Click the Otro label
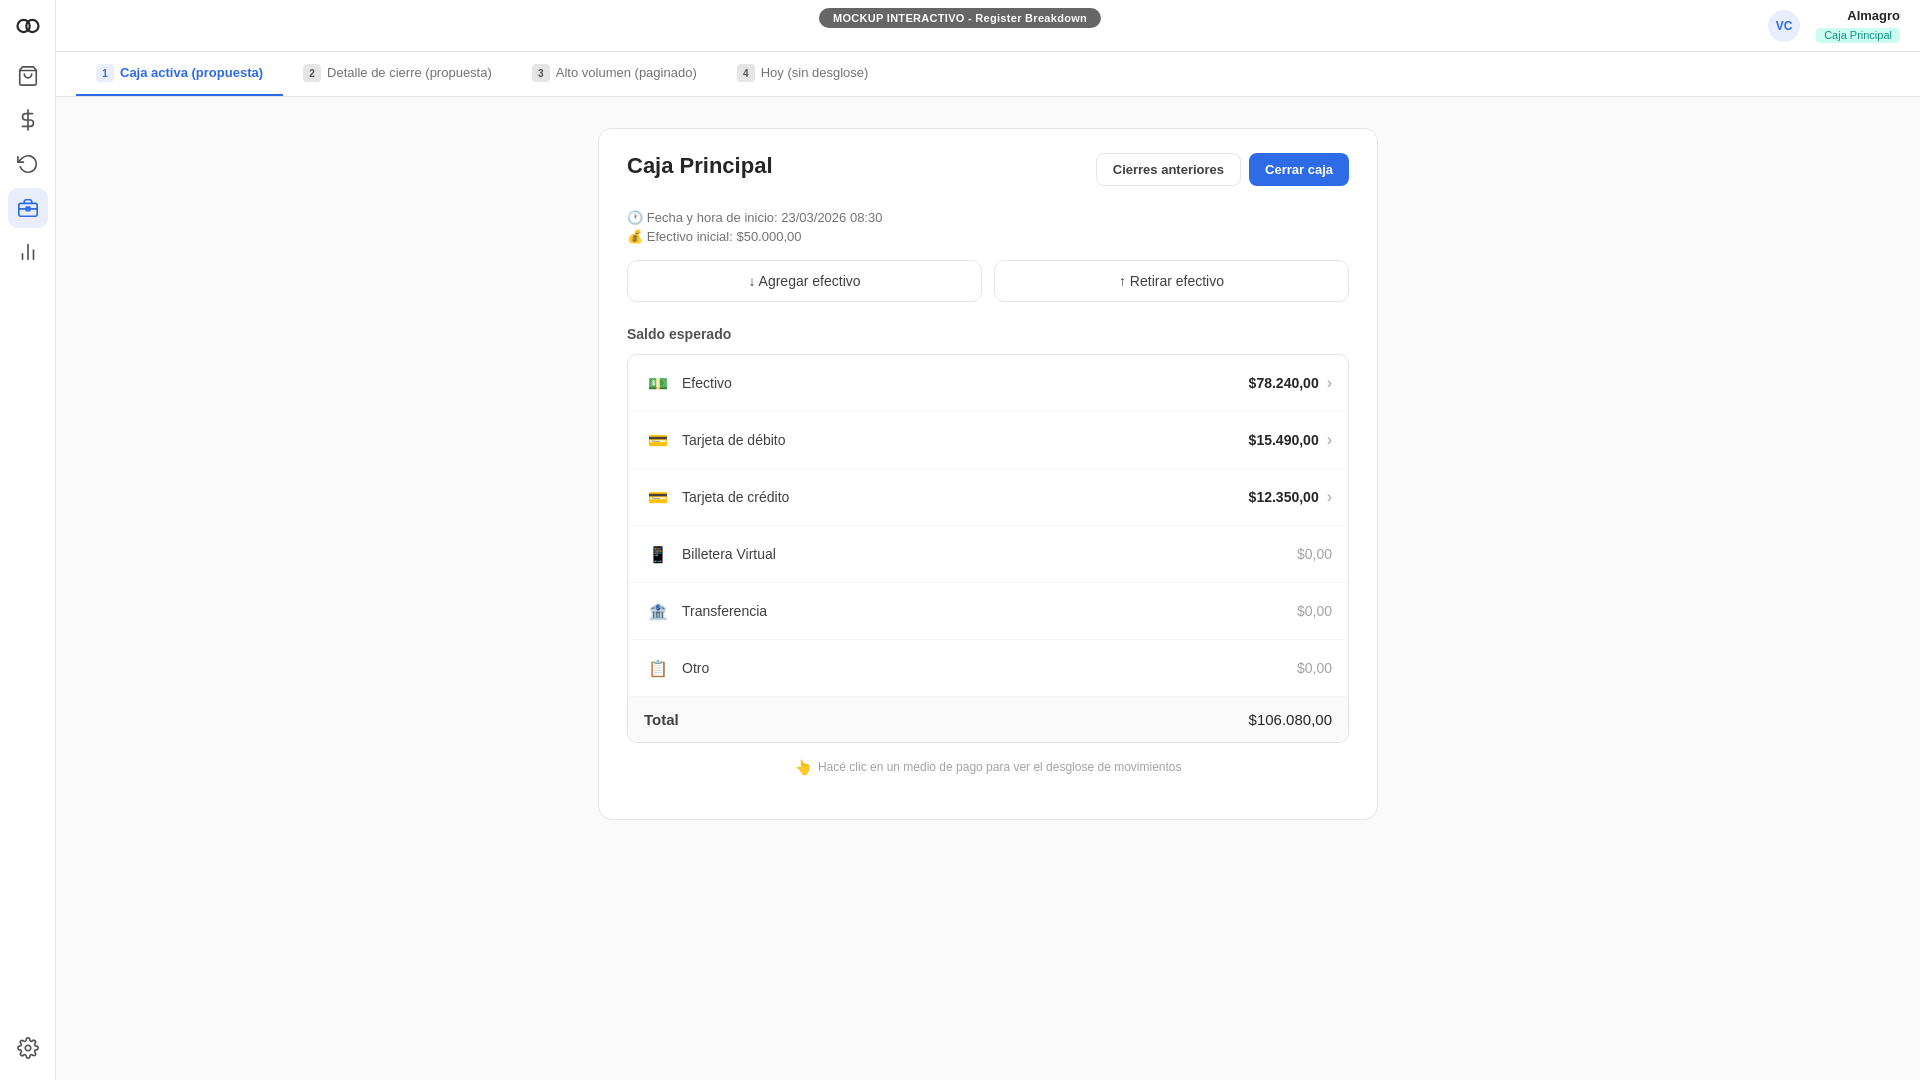The height and width of the screenshot is (1080, 1920). pyautogui.click(x=695, y=668)
